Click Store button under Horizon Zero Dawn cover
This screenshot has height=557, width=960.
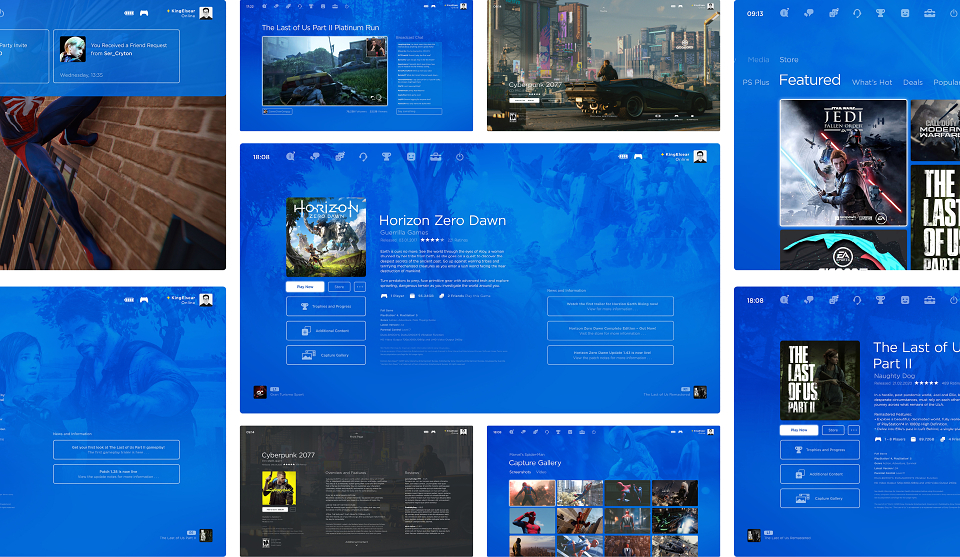(x=339, y=286)
